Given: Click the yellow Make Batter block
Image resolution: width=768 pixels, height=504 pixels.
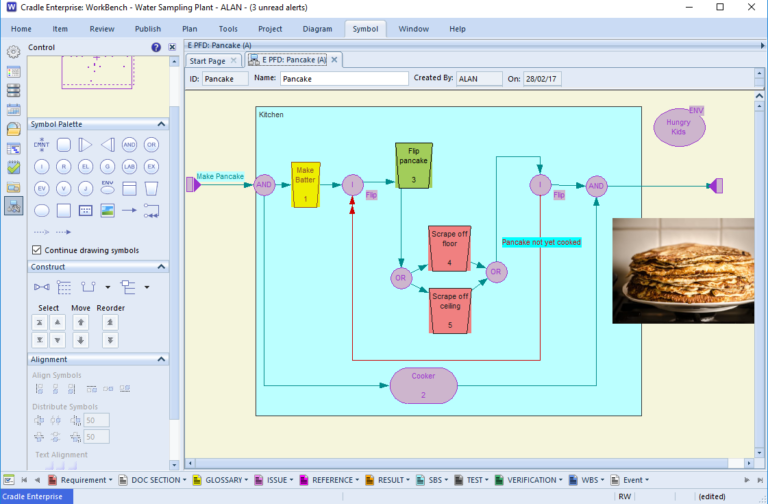Looking at the screenshot, I should click(x=305, y=185).
